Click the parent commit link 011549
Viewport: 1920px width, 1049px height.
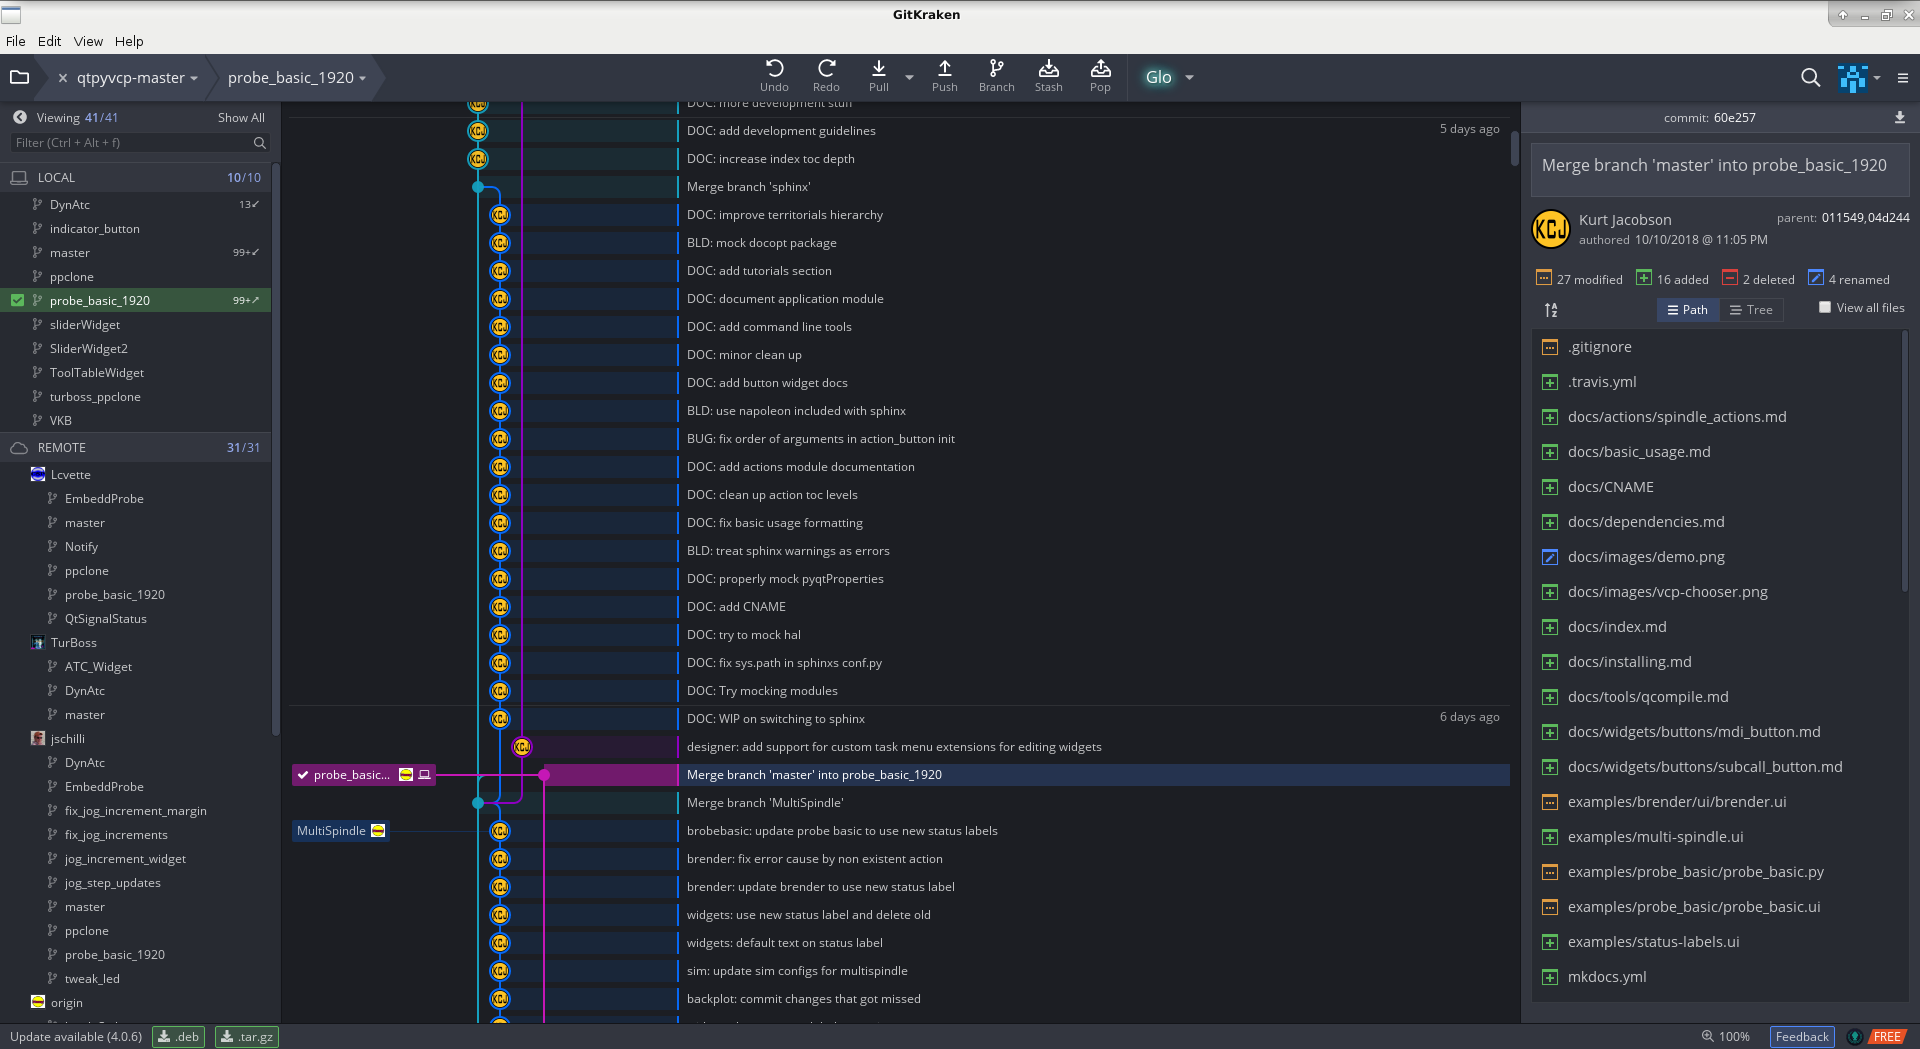[x=1842, y=218]
